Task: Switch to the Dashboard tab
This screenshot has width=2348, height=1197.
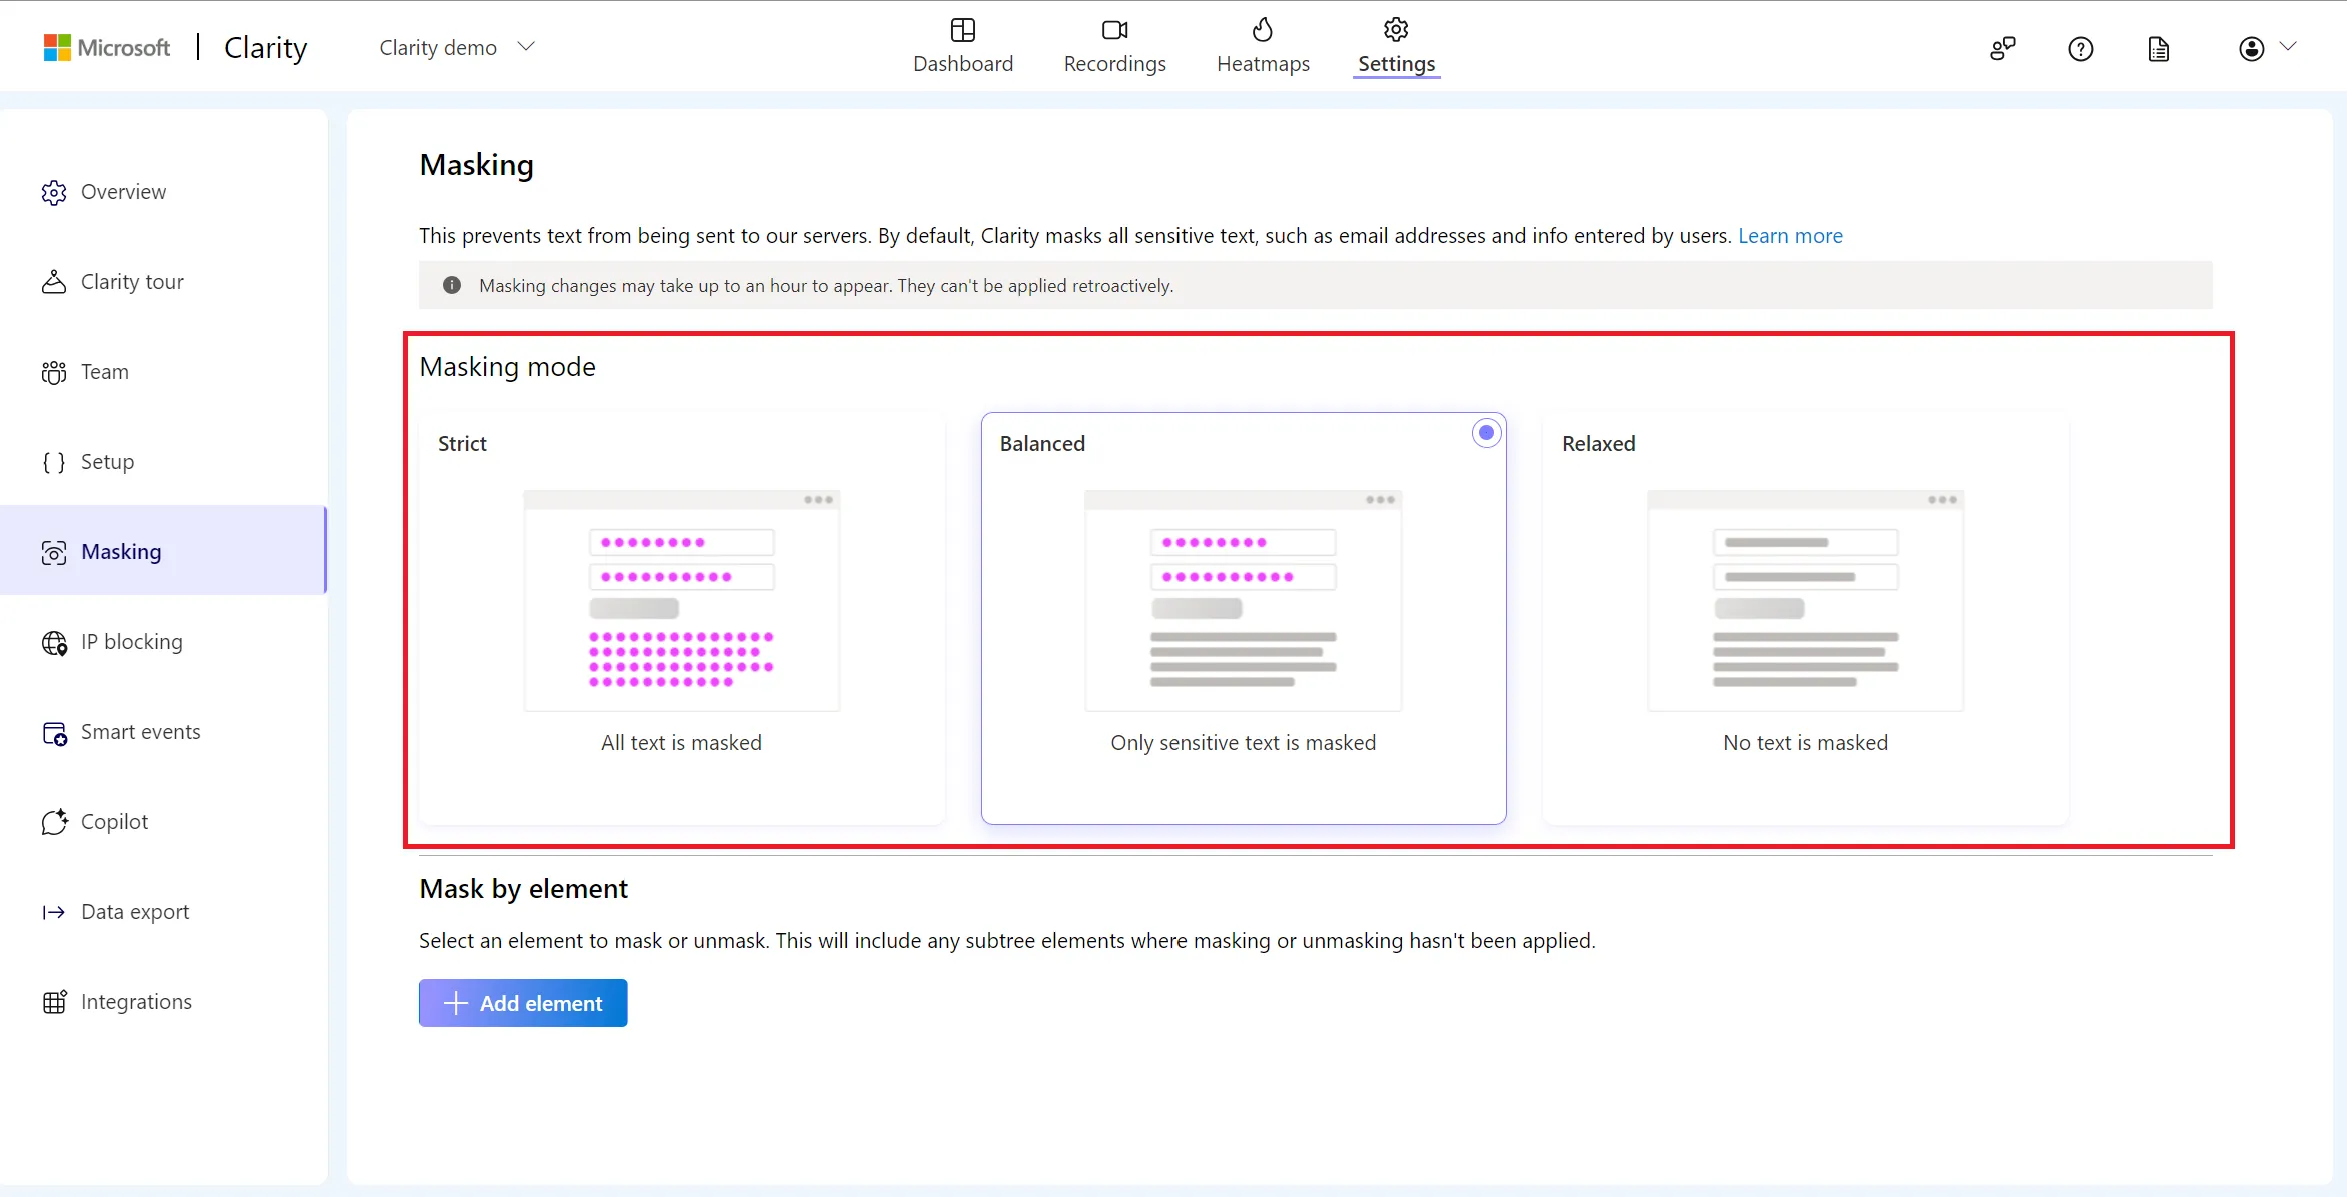Action: [962, 46]
